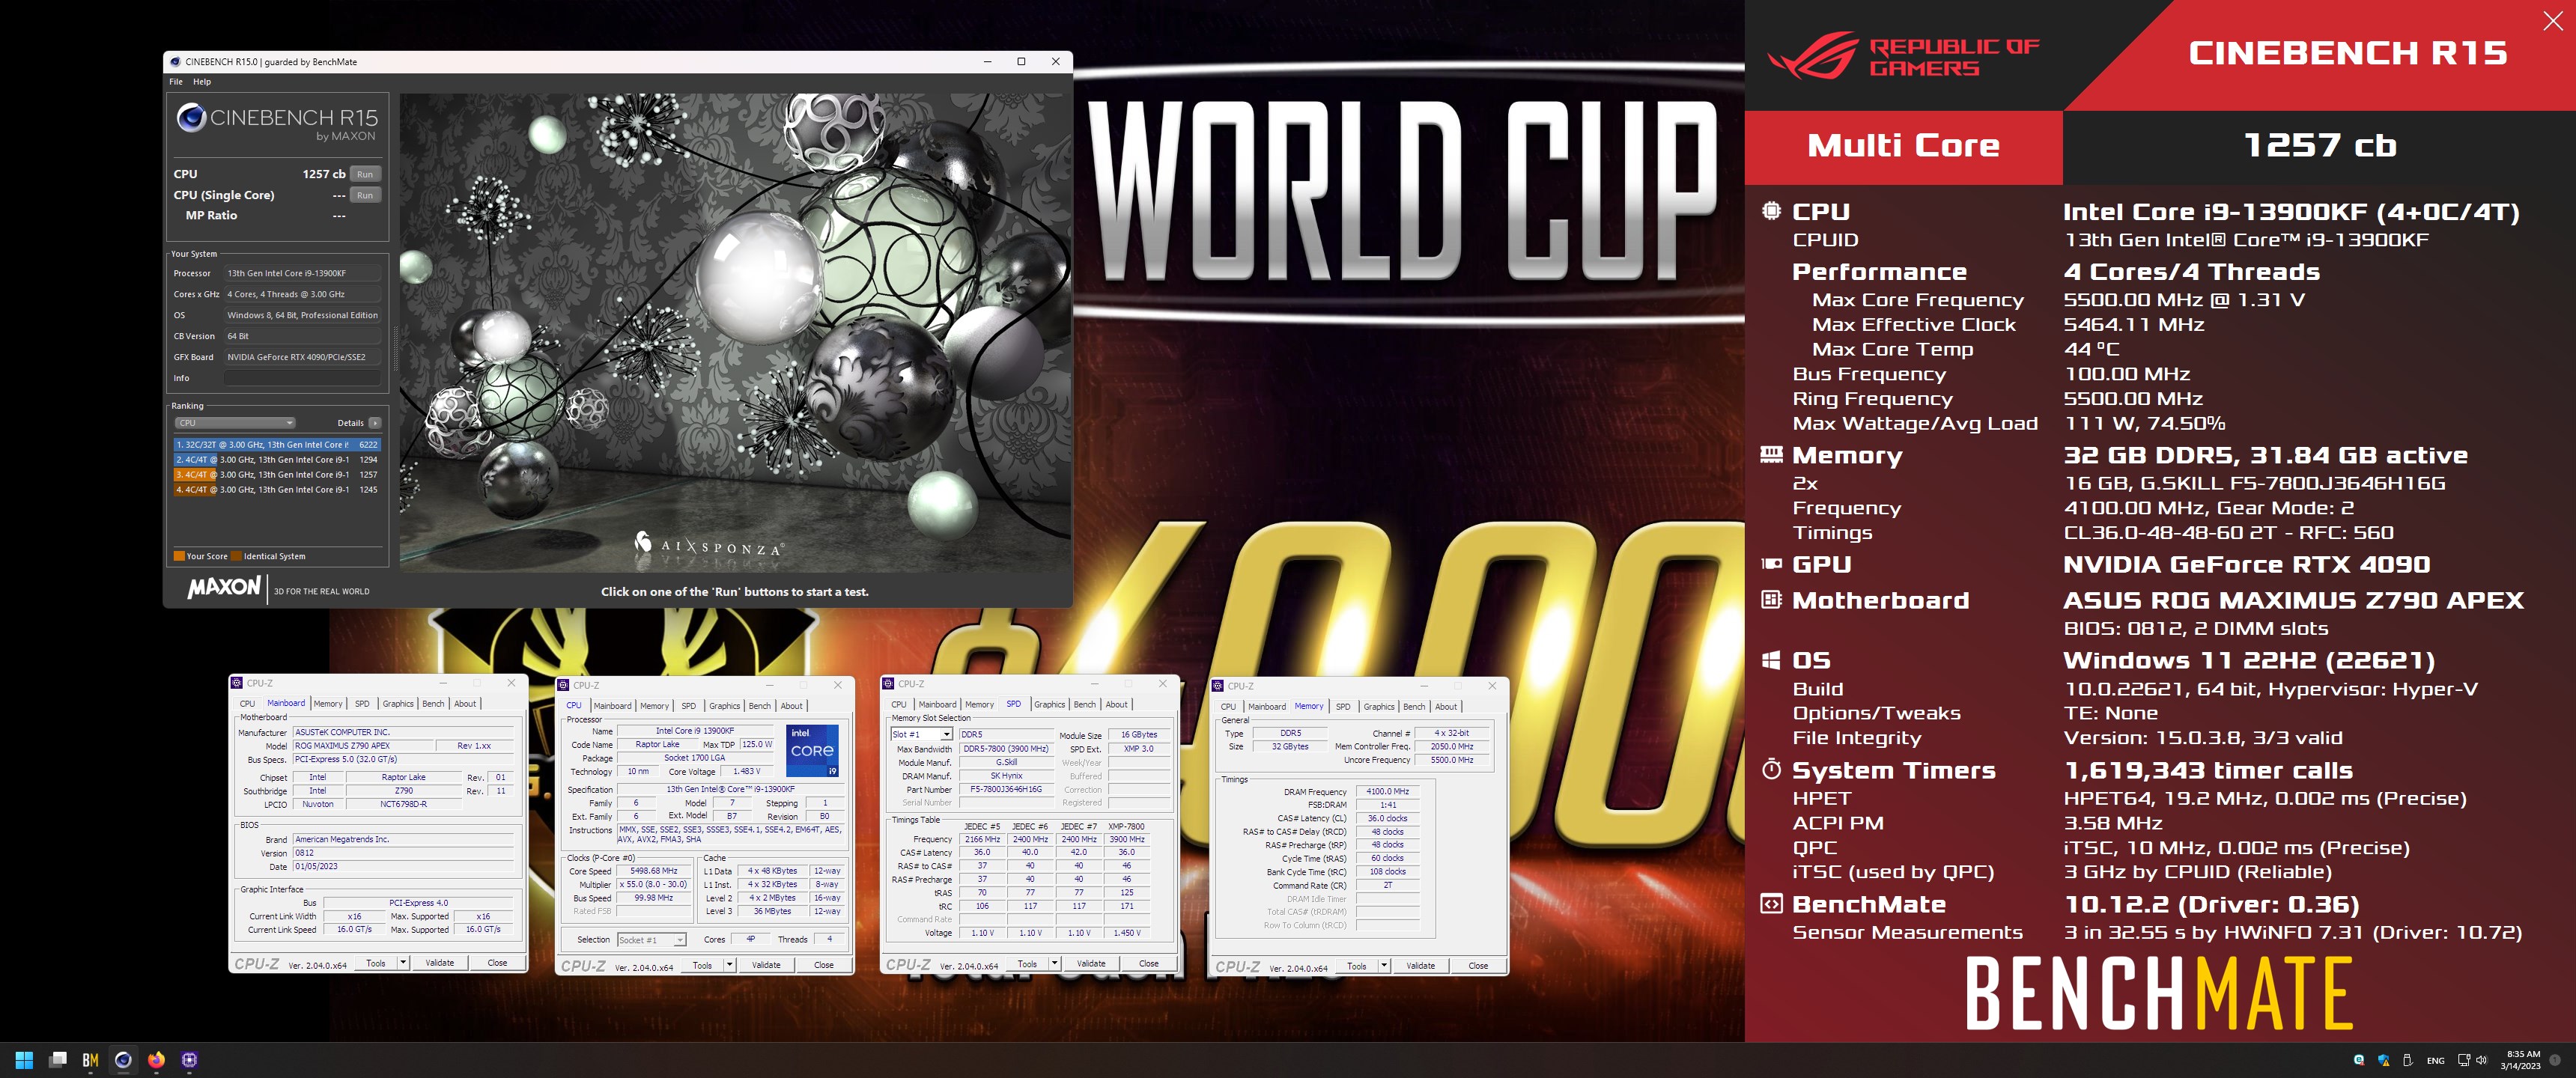This screenshot has width=2576, height=1078.
Task: Open the volume control in tray
Action: [x=2481, y=1060]
